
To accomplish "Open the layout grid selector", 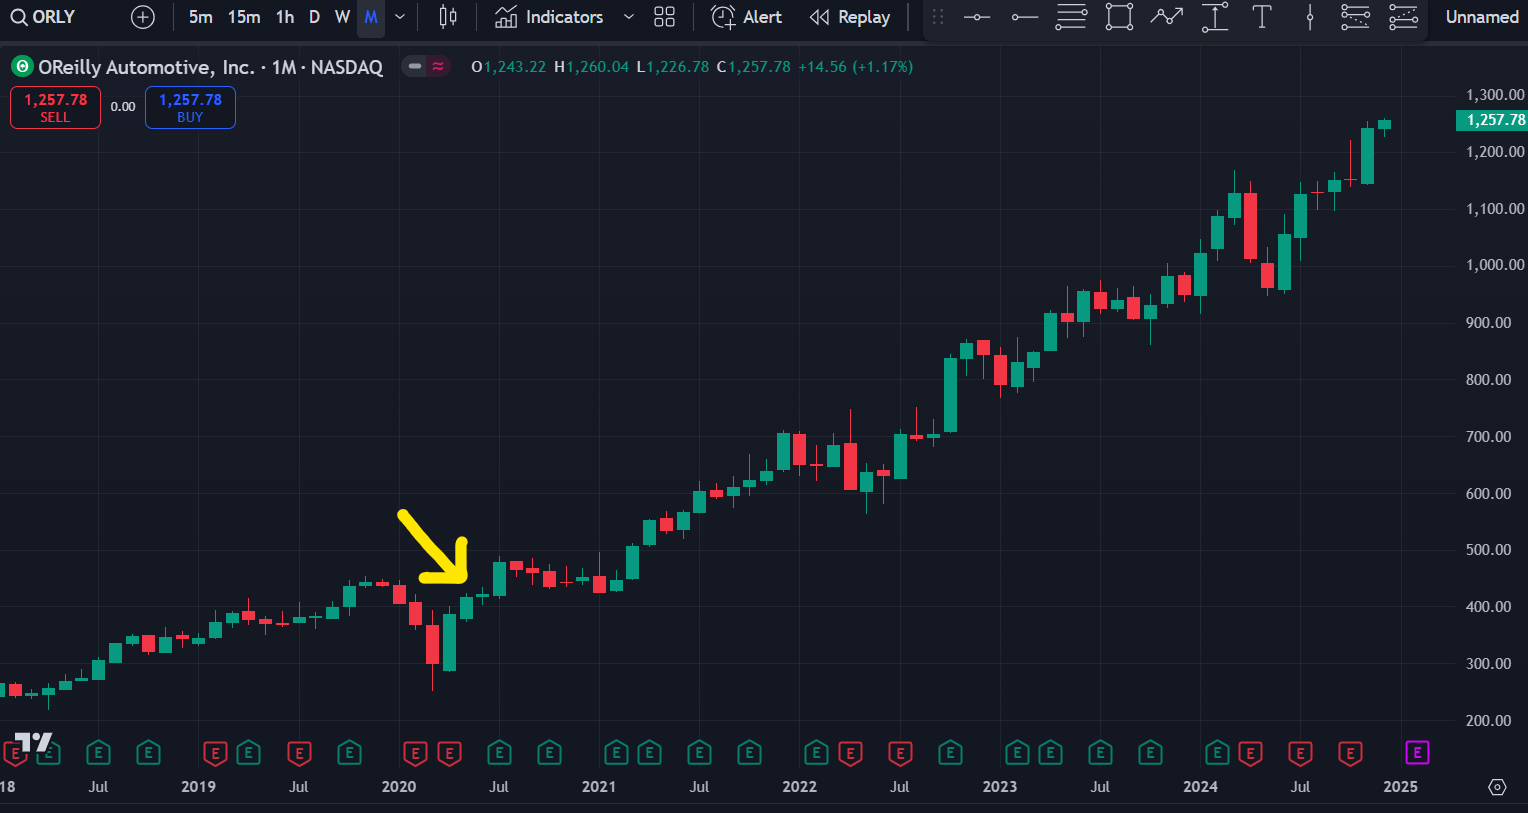I will (664, 17).
